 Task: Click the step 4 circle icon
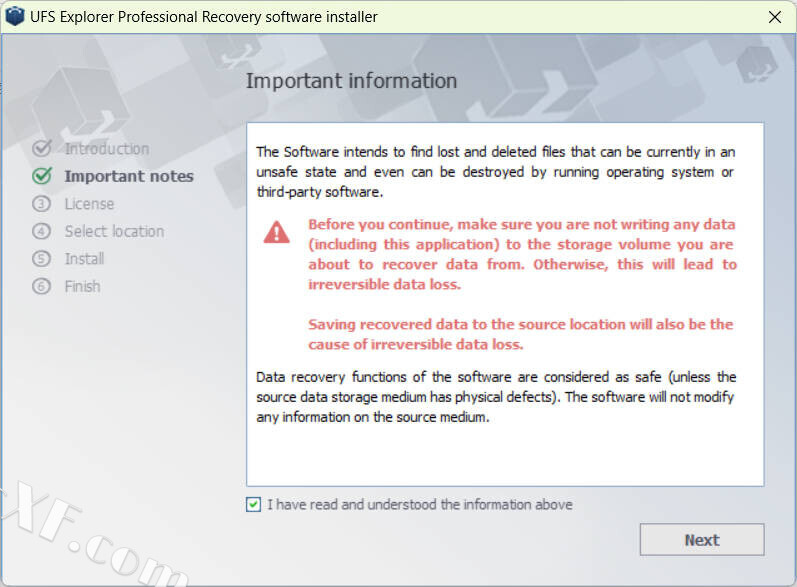pyautogui.click(x=42, y=231)
